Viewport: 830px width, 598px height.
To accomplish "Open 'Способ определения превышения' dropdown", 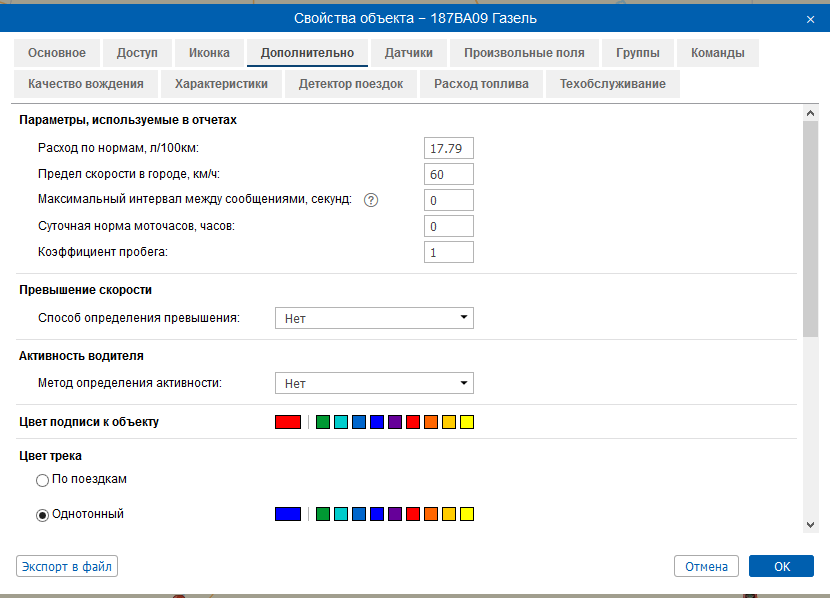I will (x=374, y=319).
